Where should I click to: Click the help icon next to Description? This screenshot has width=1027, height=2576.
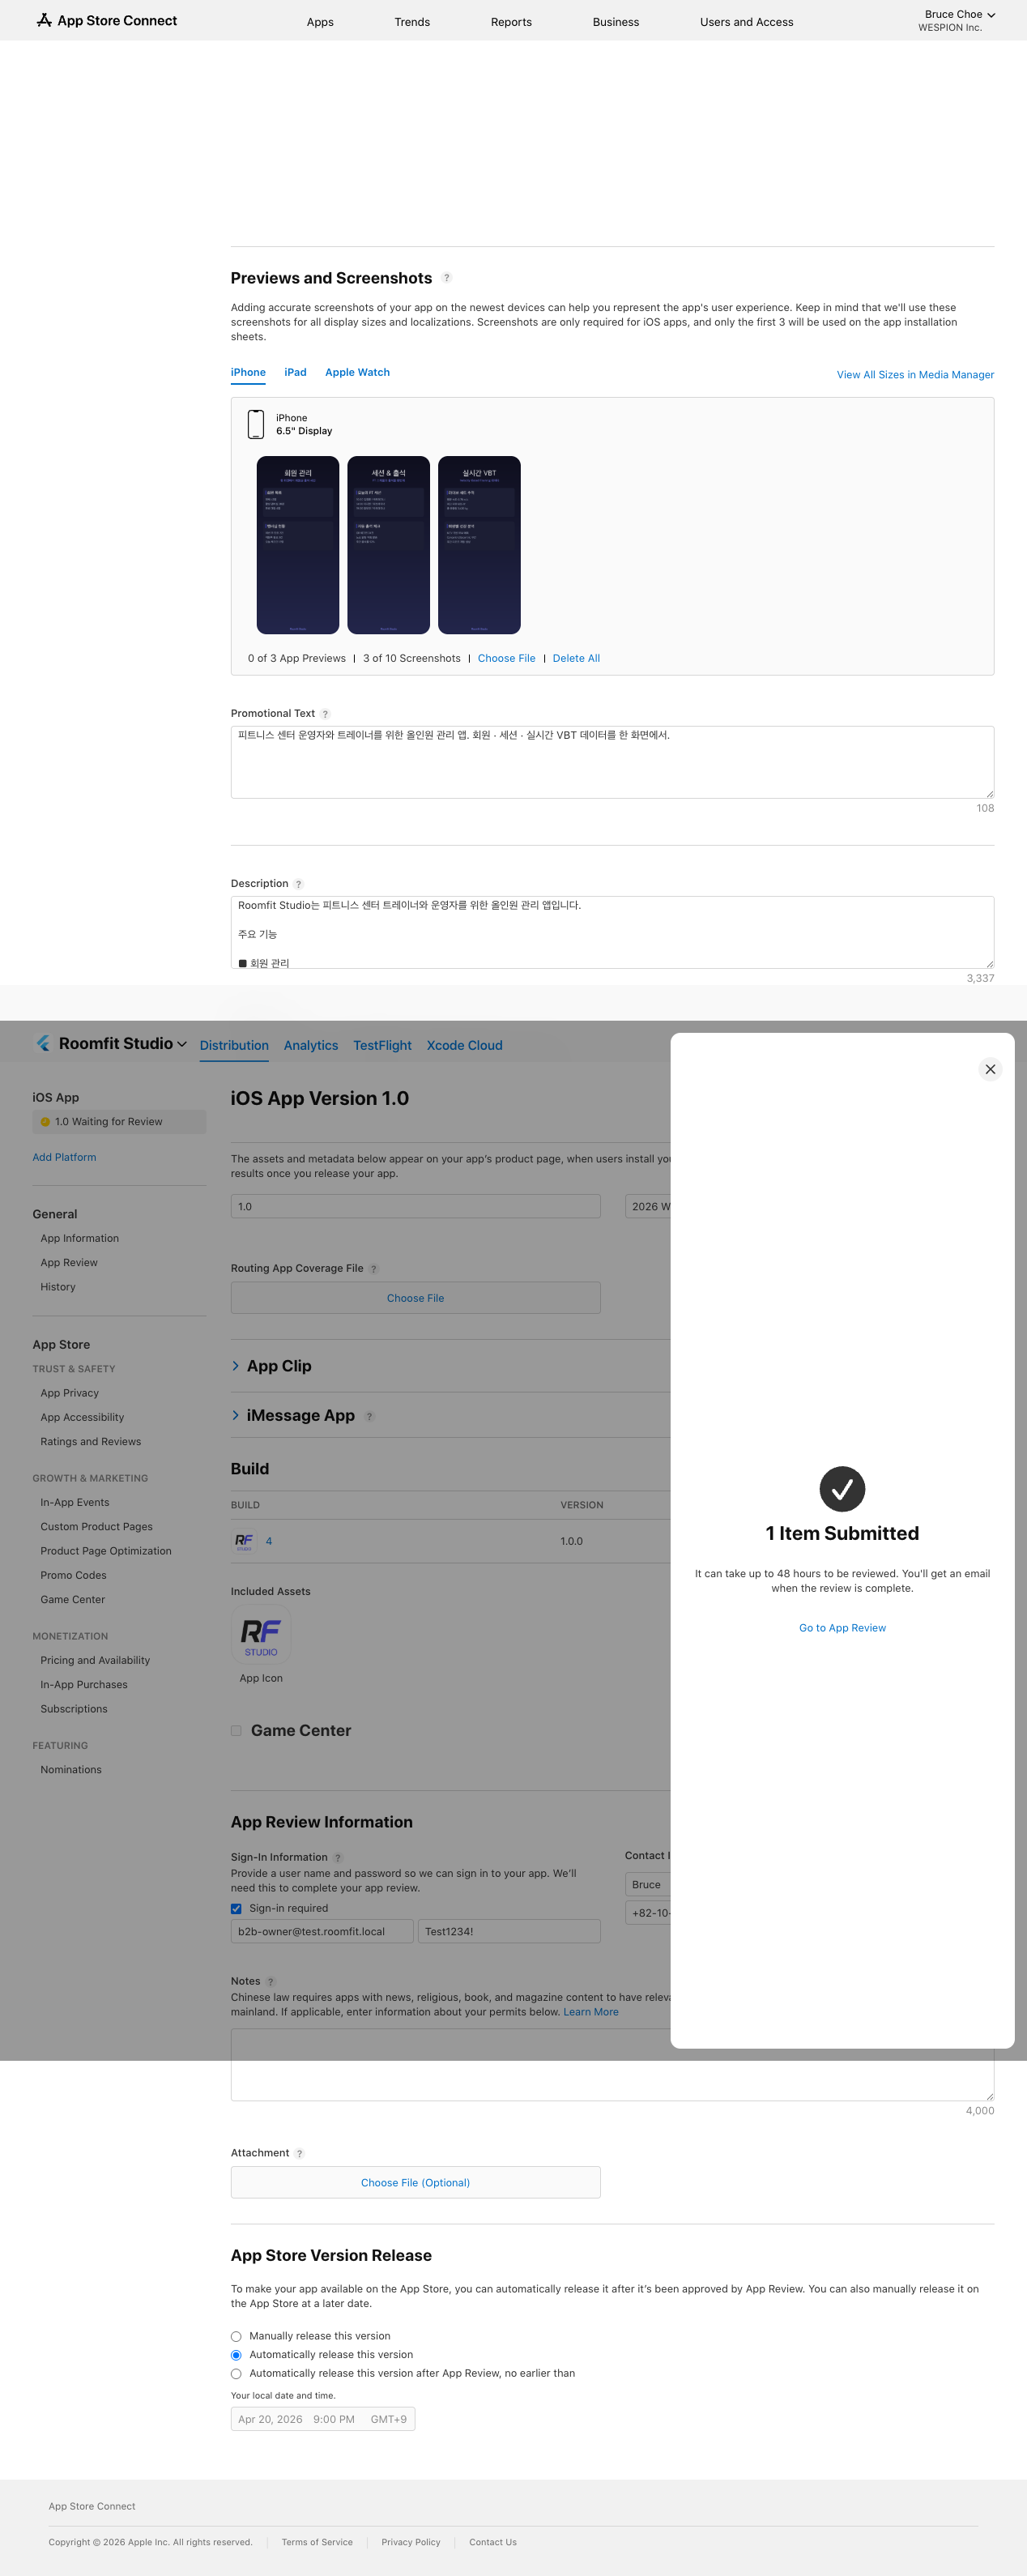pyautogui.click(x=298, y=884)
